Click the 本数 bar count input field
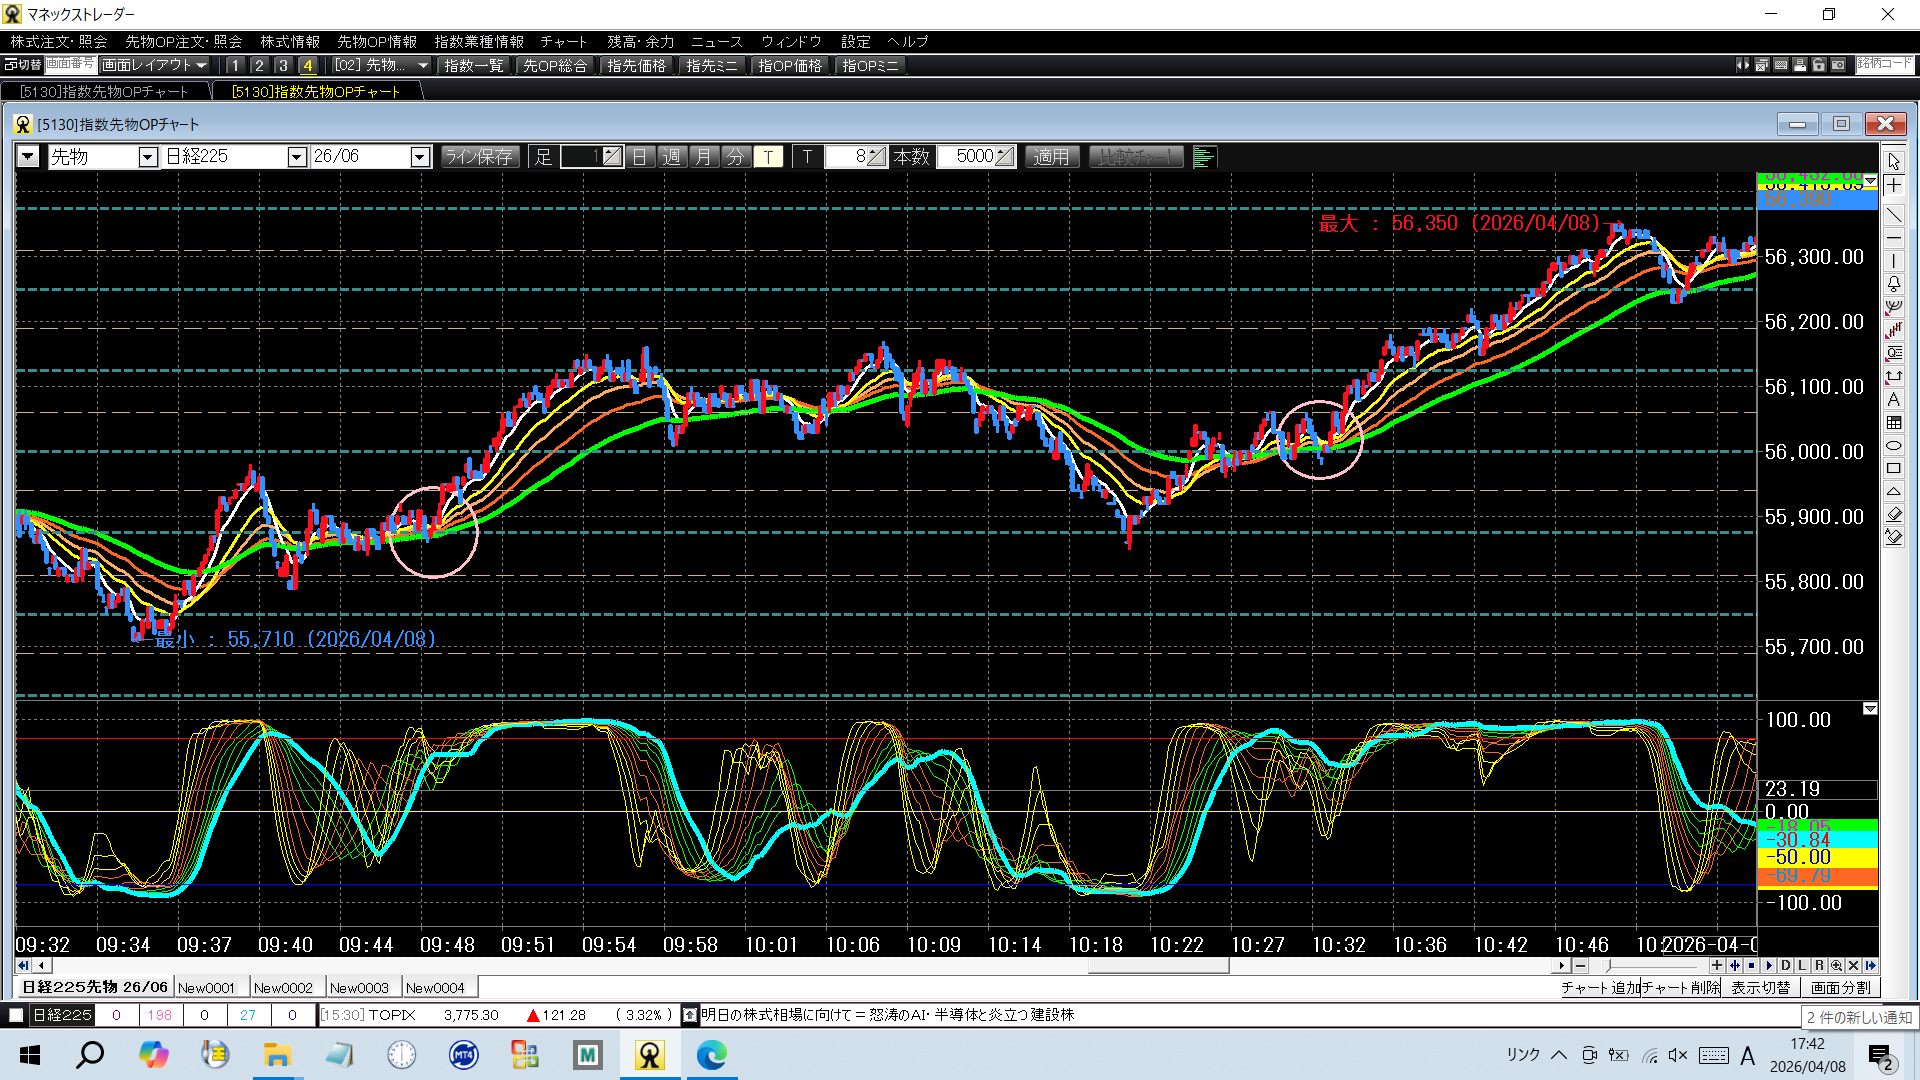The height and width of the screenshot is (1080, 1920). point(968,157)
